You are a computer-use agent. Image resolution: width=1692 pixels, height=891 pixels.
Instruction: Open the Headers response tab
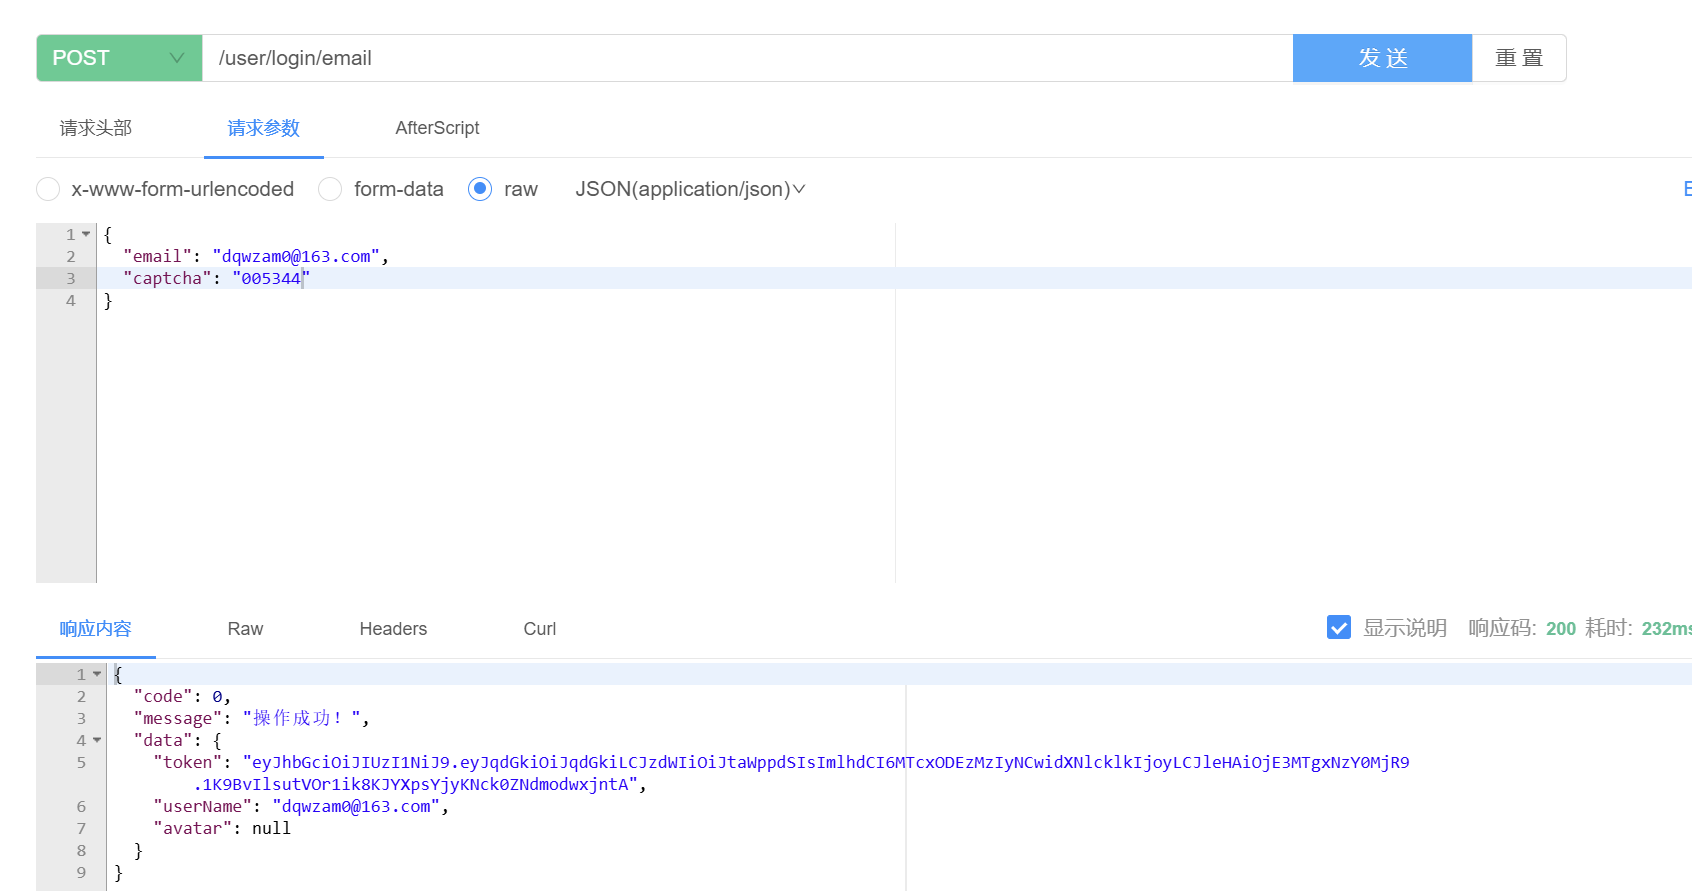point(393,629)
